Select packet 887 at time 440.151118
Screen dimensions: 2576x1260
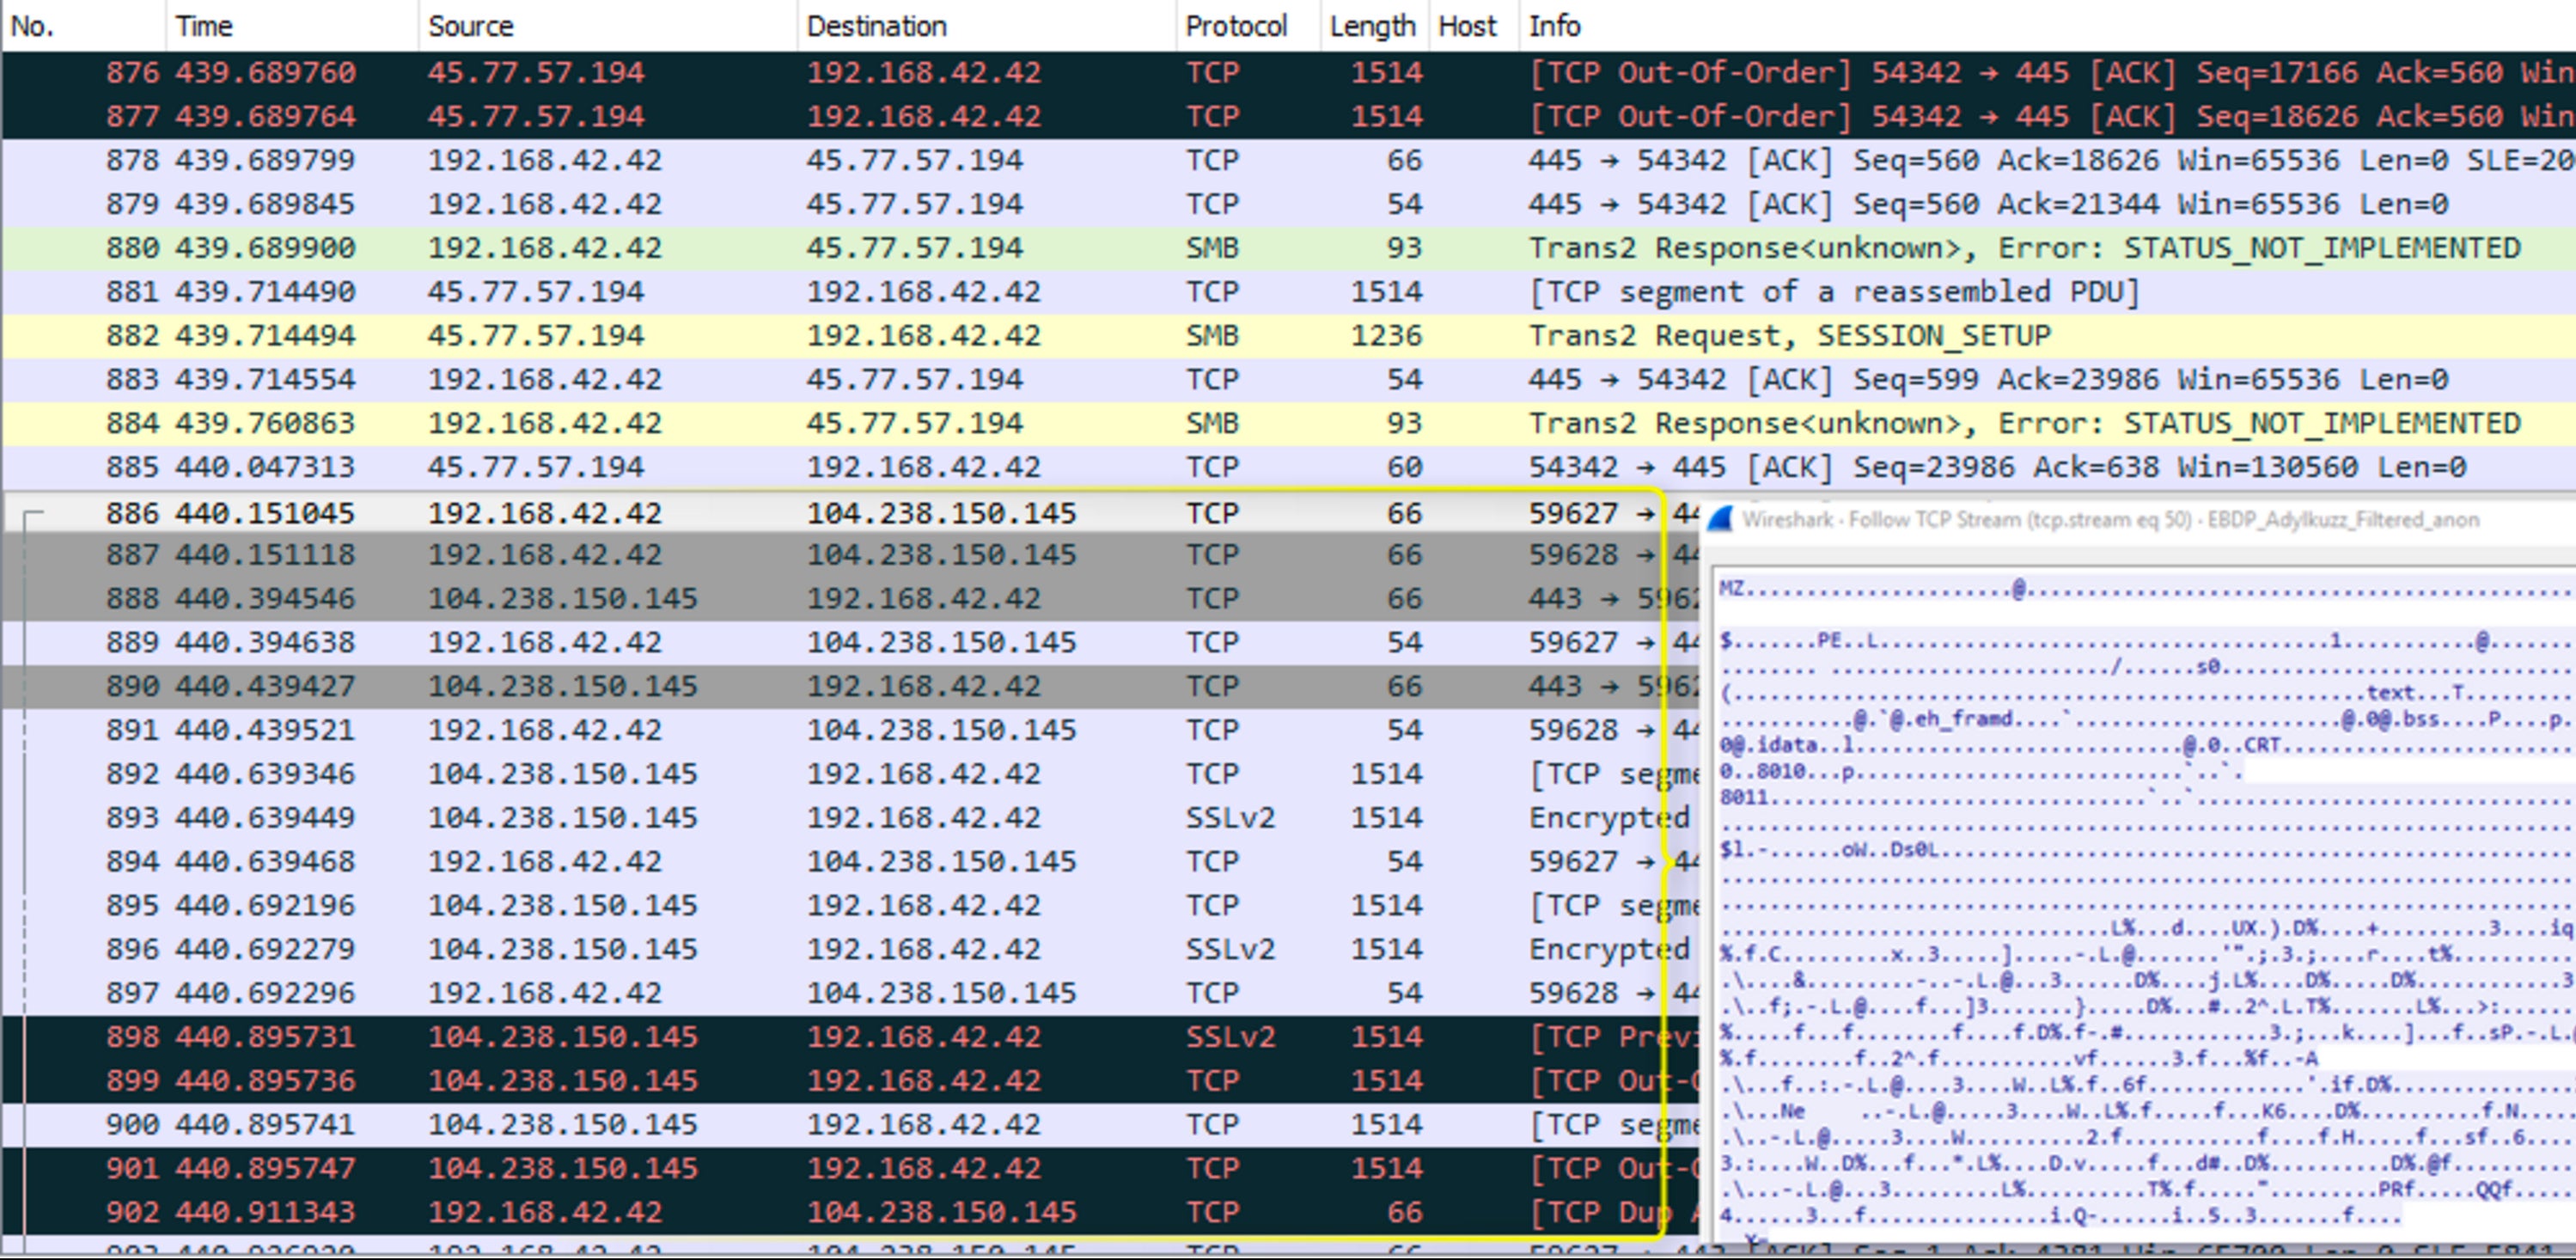pos(850,555)
